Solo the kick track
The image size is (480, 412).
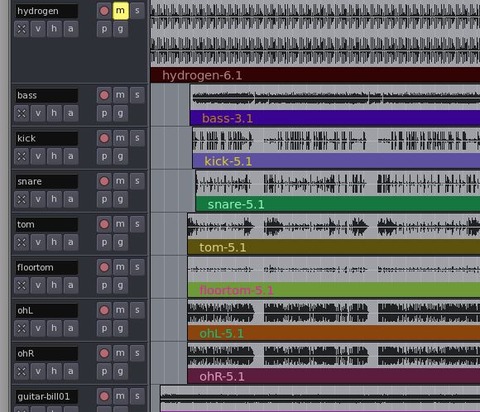pyautogui.click(x=137, y=138)
